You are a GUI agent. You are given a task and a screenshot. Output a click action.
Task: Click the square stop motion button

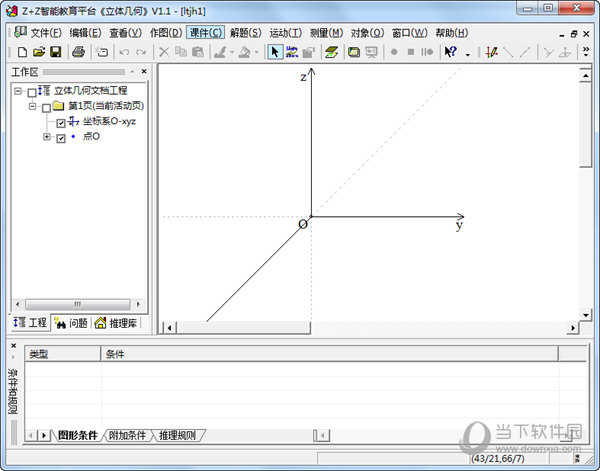(x=411, y=52)
